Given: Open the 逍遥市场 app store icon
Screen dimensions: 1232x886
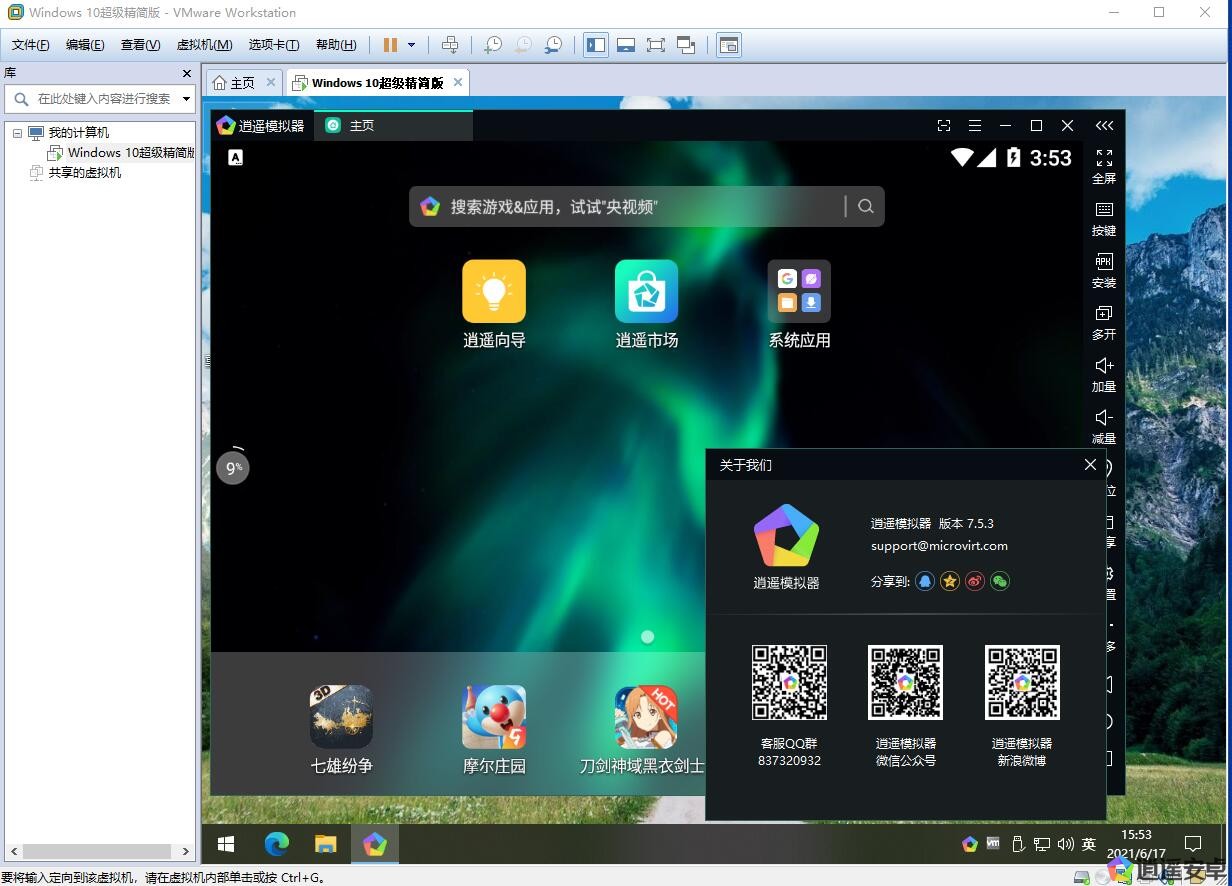Looking at the screenshot, I should [x=646, y=292].
